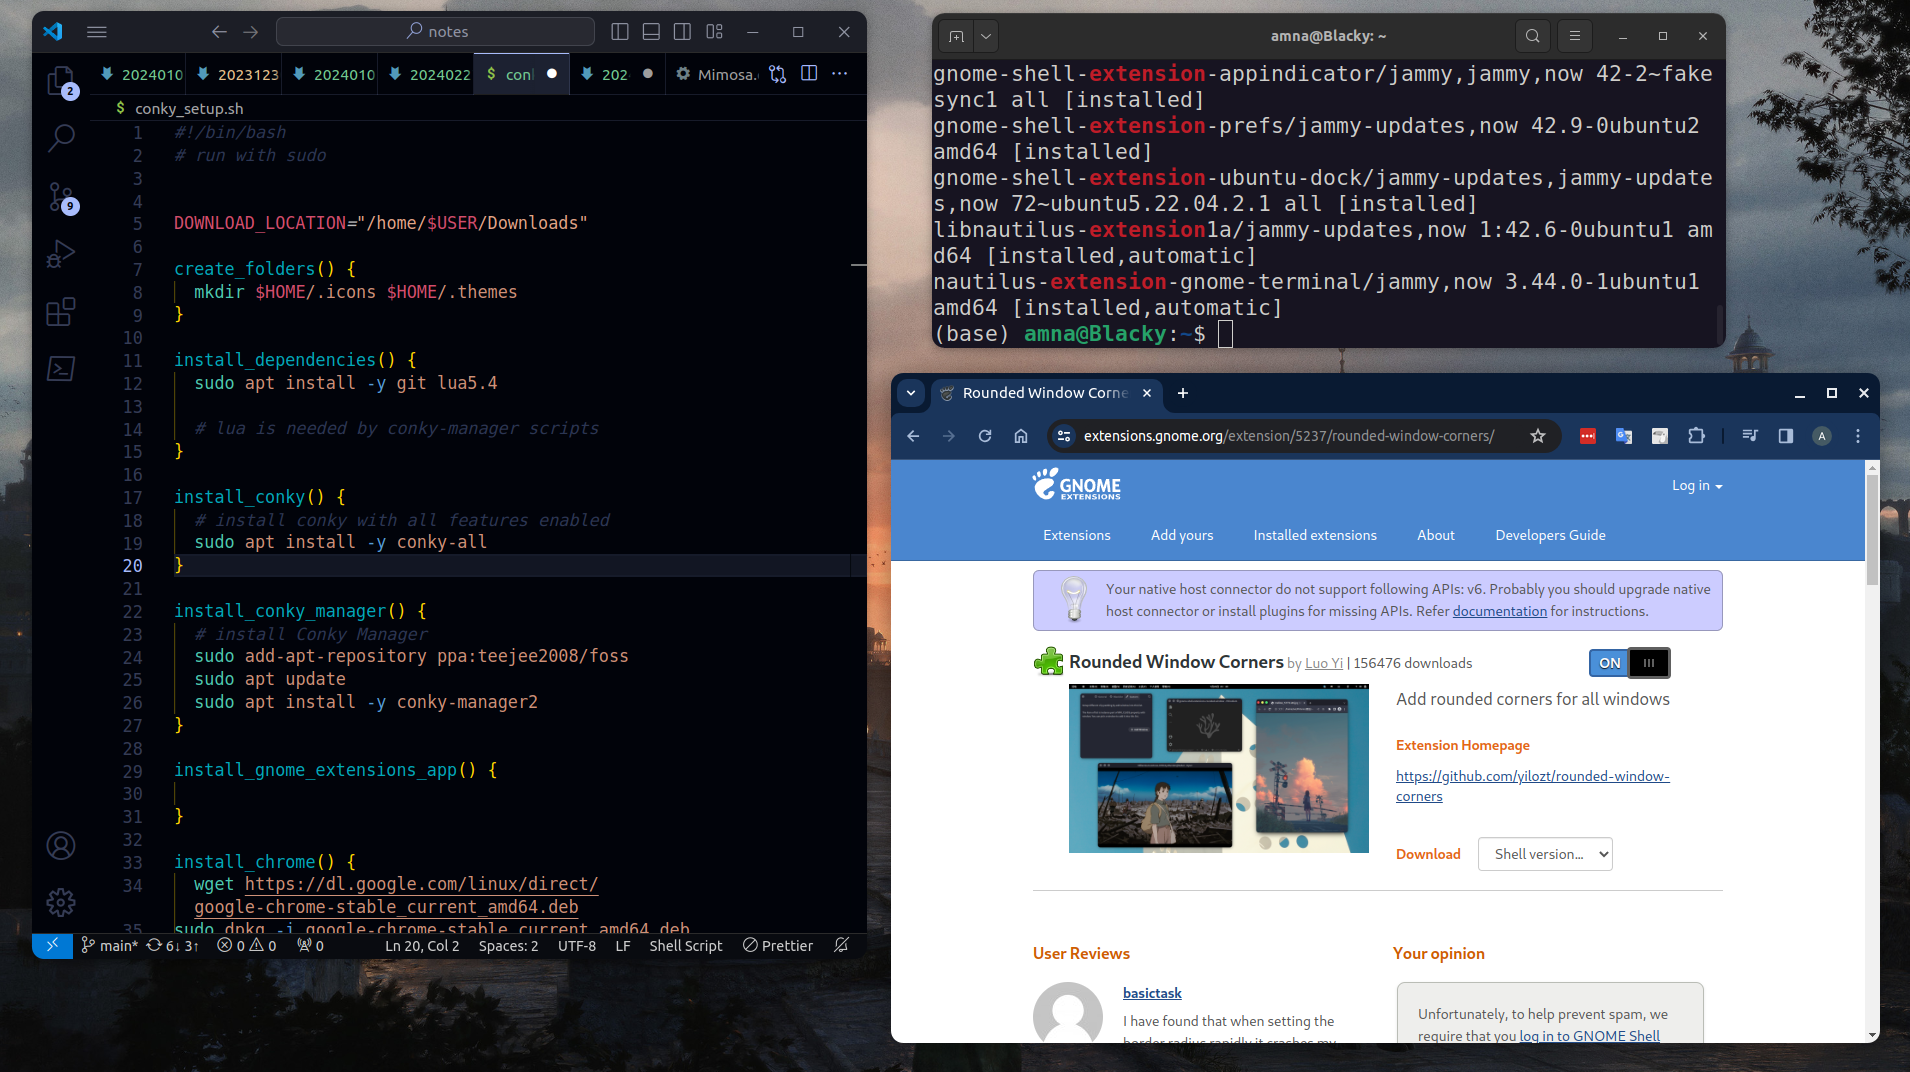The image size is (1910, 1072).
Task: Open VS Code Source Control view
Action: (x=61, y=196)
